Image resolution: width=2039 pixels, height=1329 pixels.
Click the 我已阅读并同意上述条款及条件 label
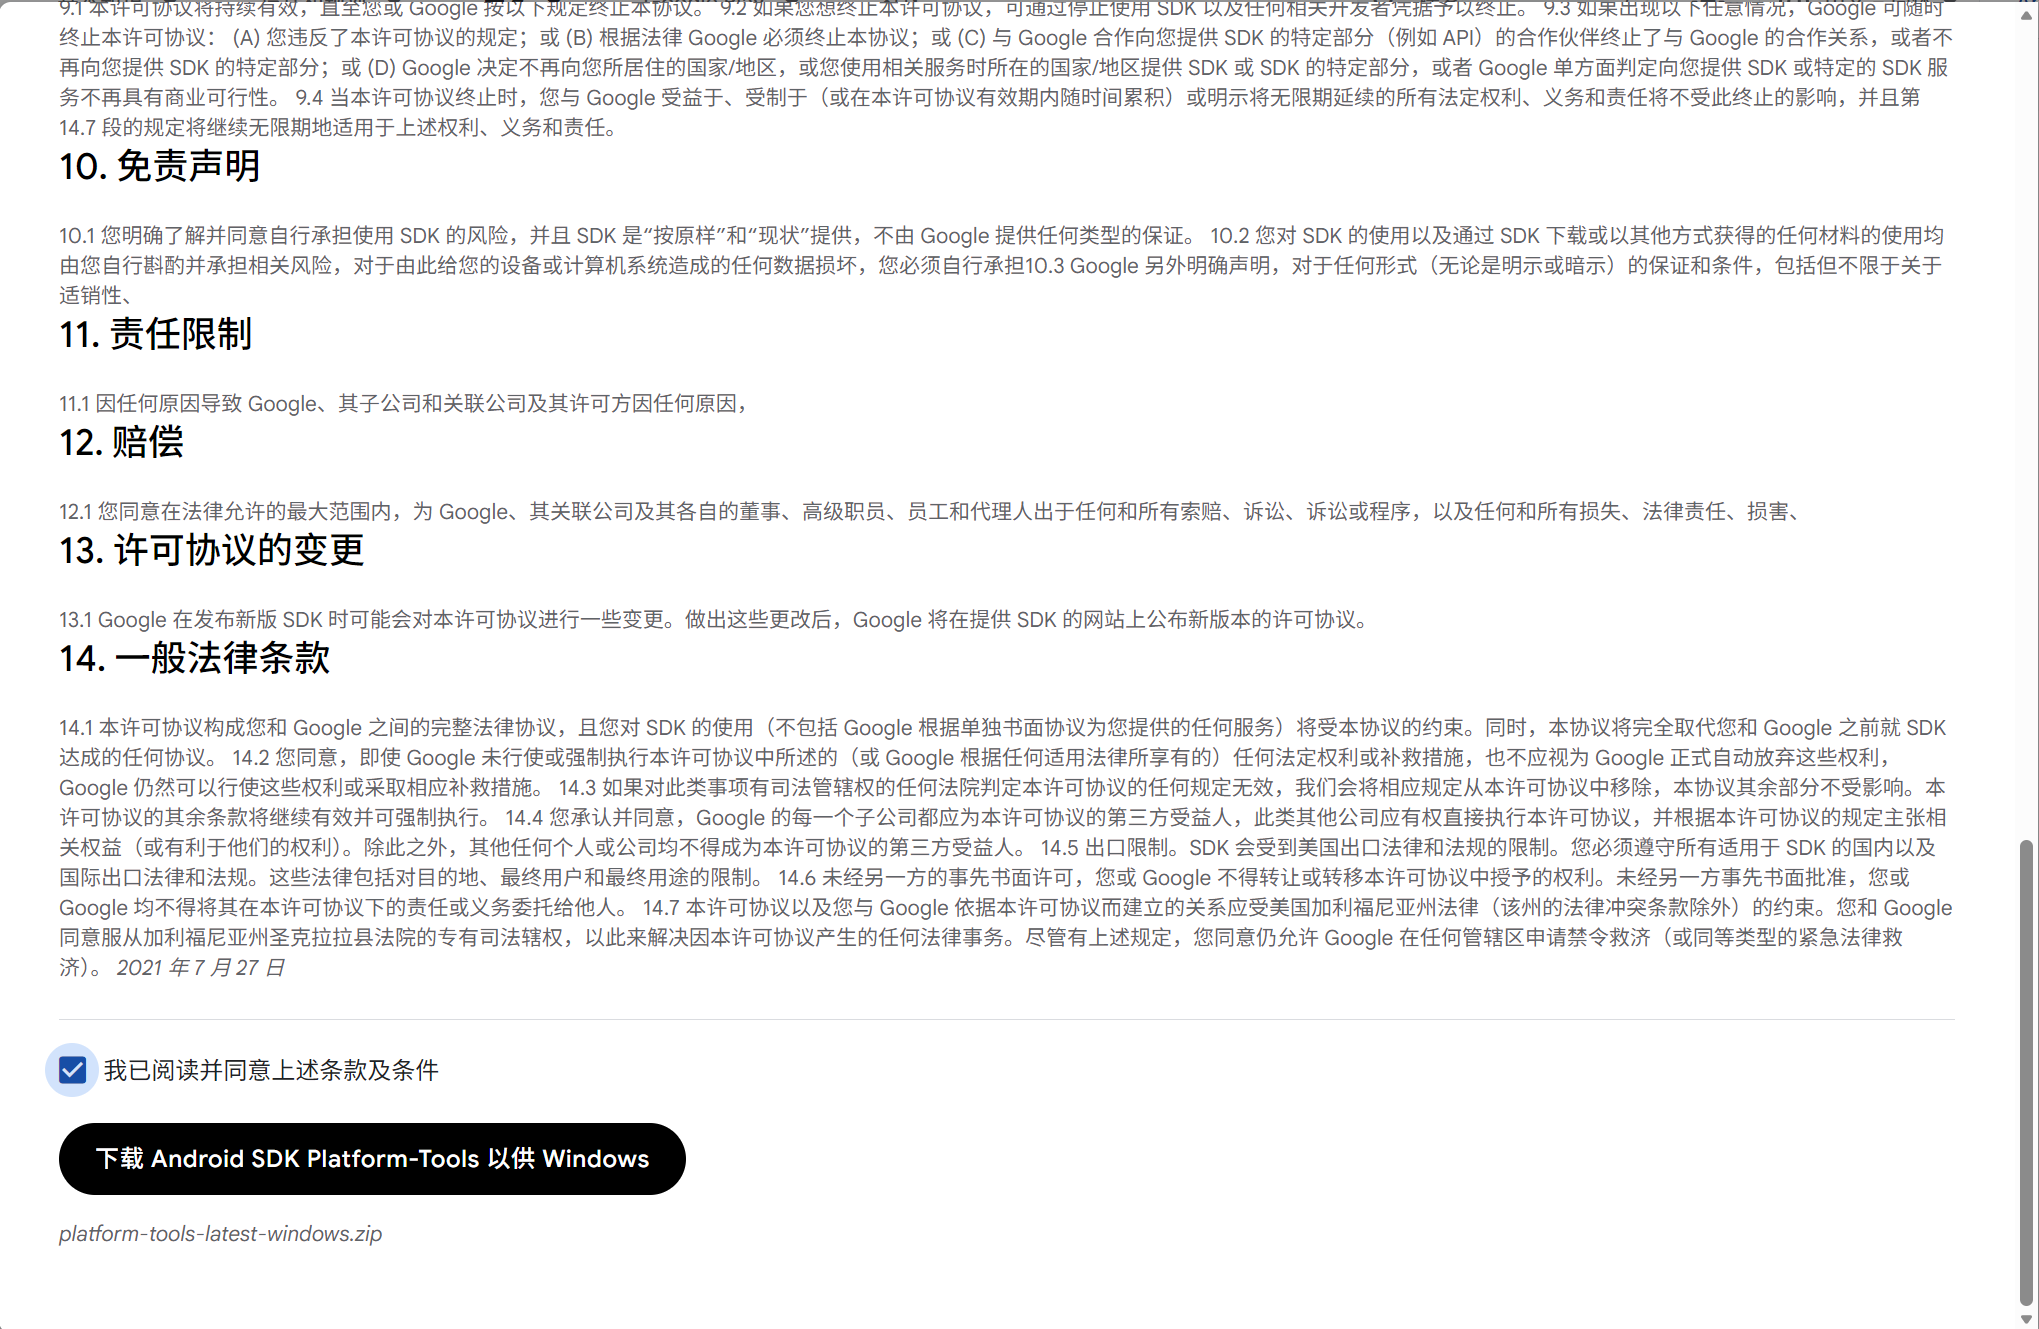[271, 1070]
